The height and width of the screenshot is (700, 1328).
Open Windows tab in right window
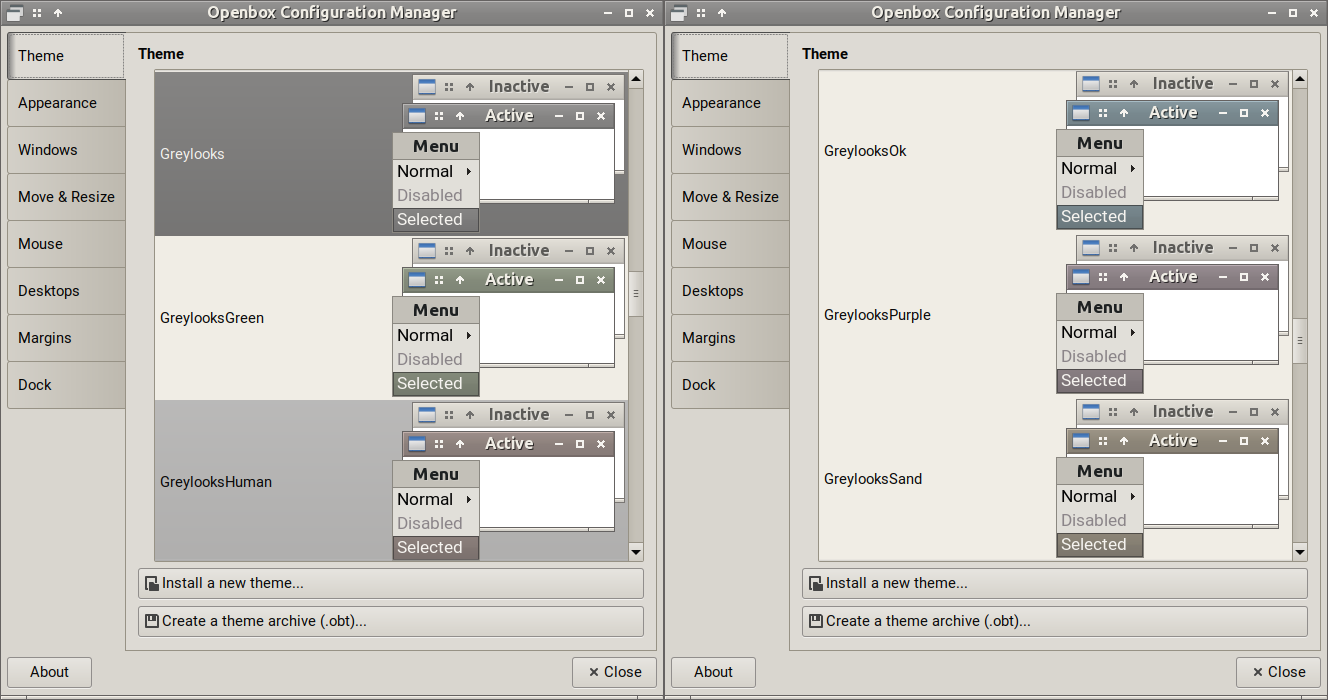click(x=730, y=150)
